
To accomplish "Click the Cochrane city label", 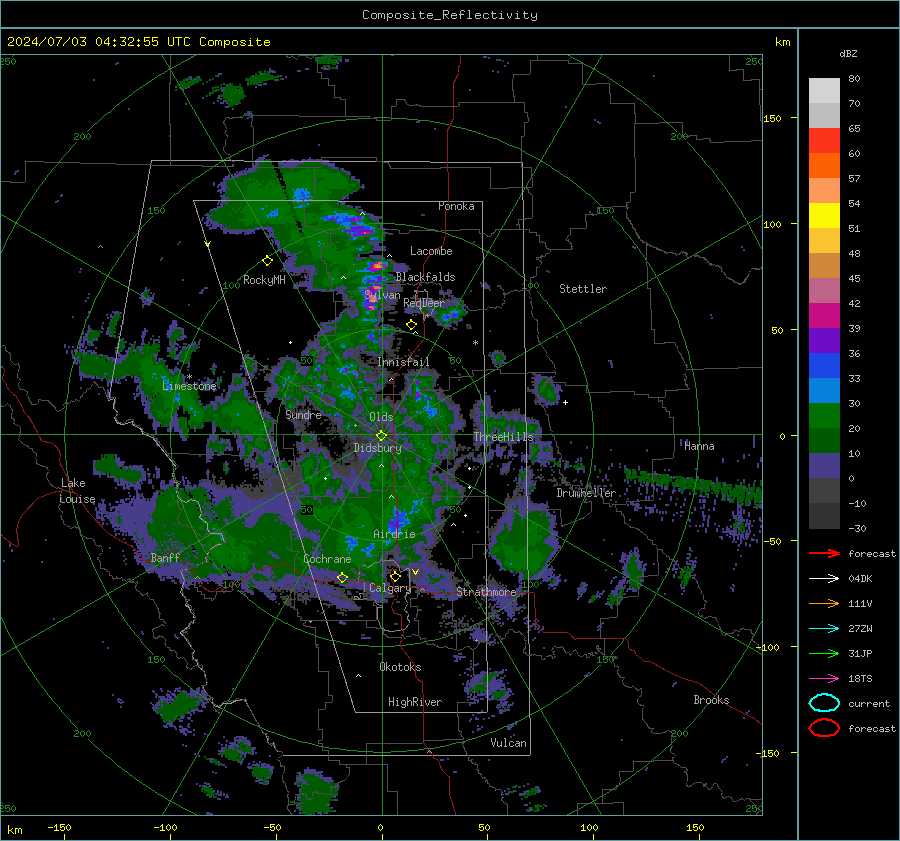I will point(327,559).
